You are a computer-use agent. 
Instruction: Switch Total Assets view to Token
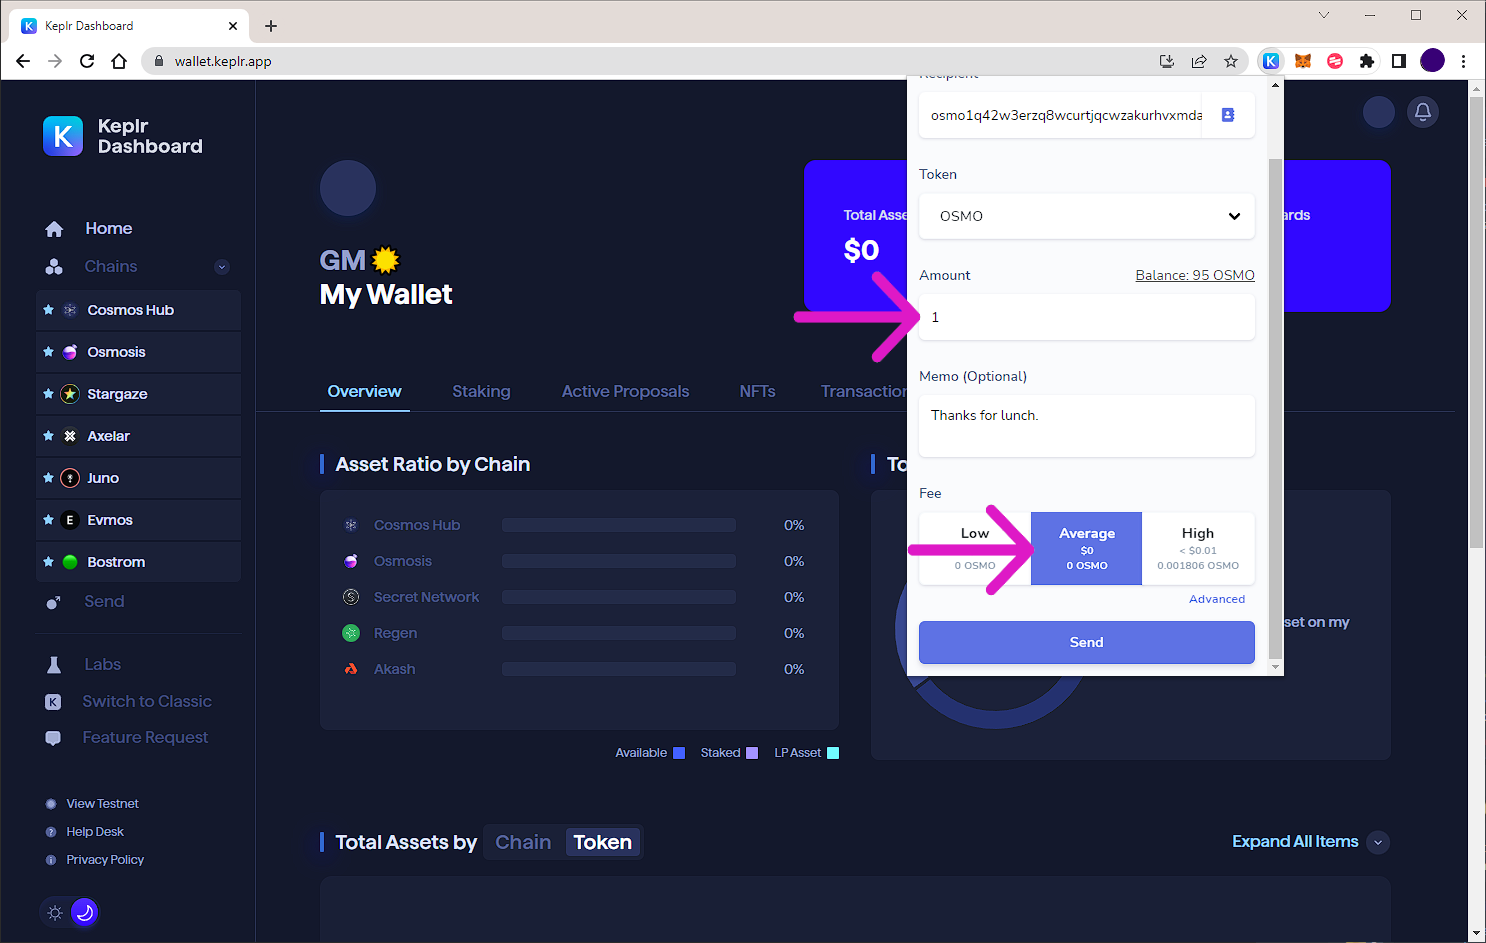[x=603, y=843]
